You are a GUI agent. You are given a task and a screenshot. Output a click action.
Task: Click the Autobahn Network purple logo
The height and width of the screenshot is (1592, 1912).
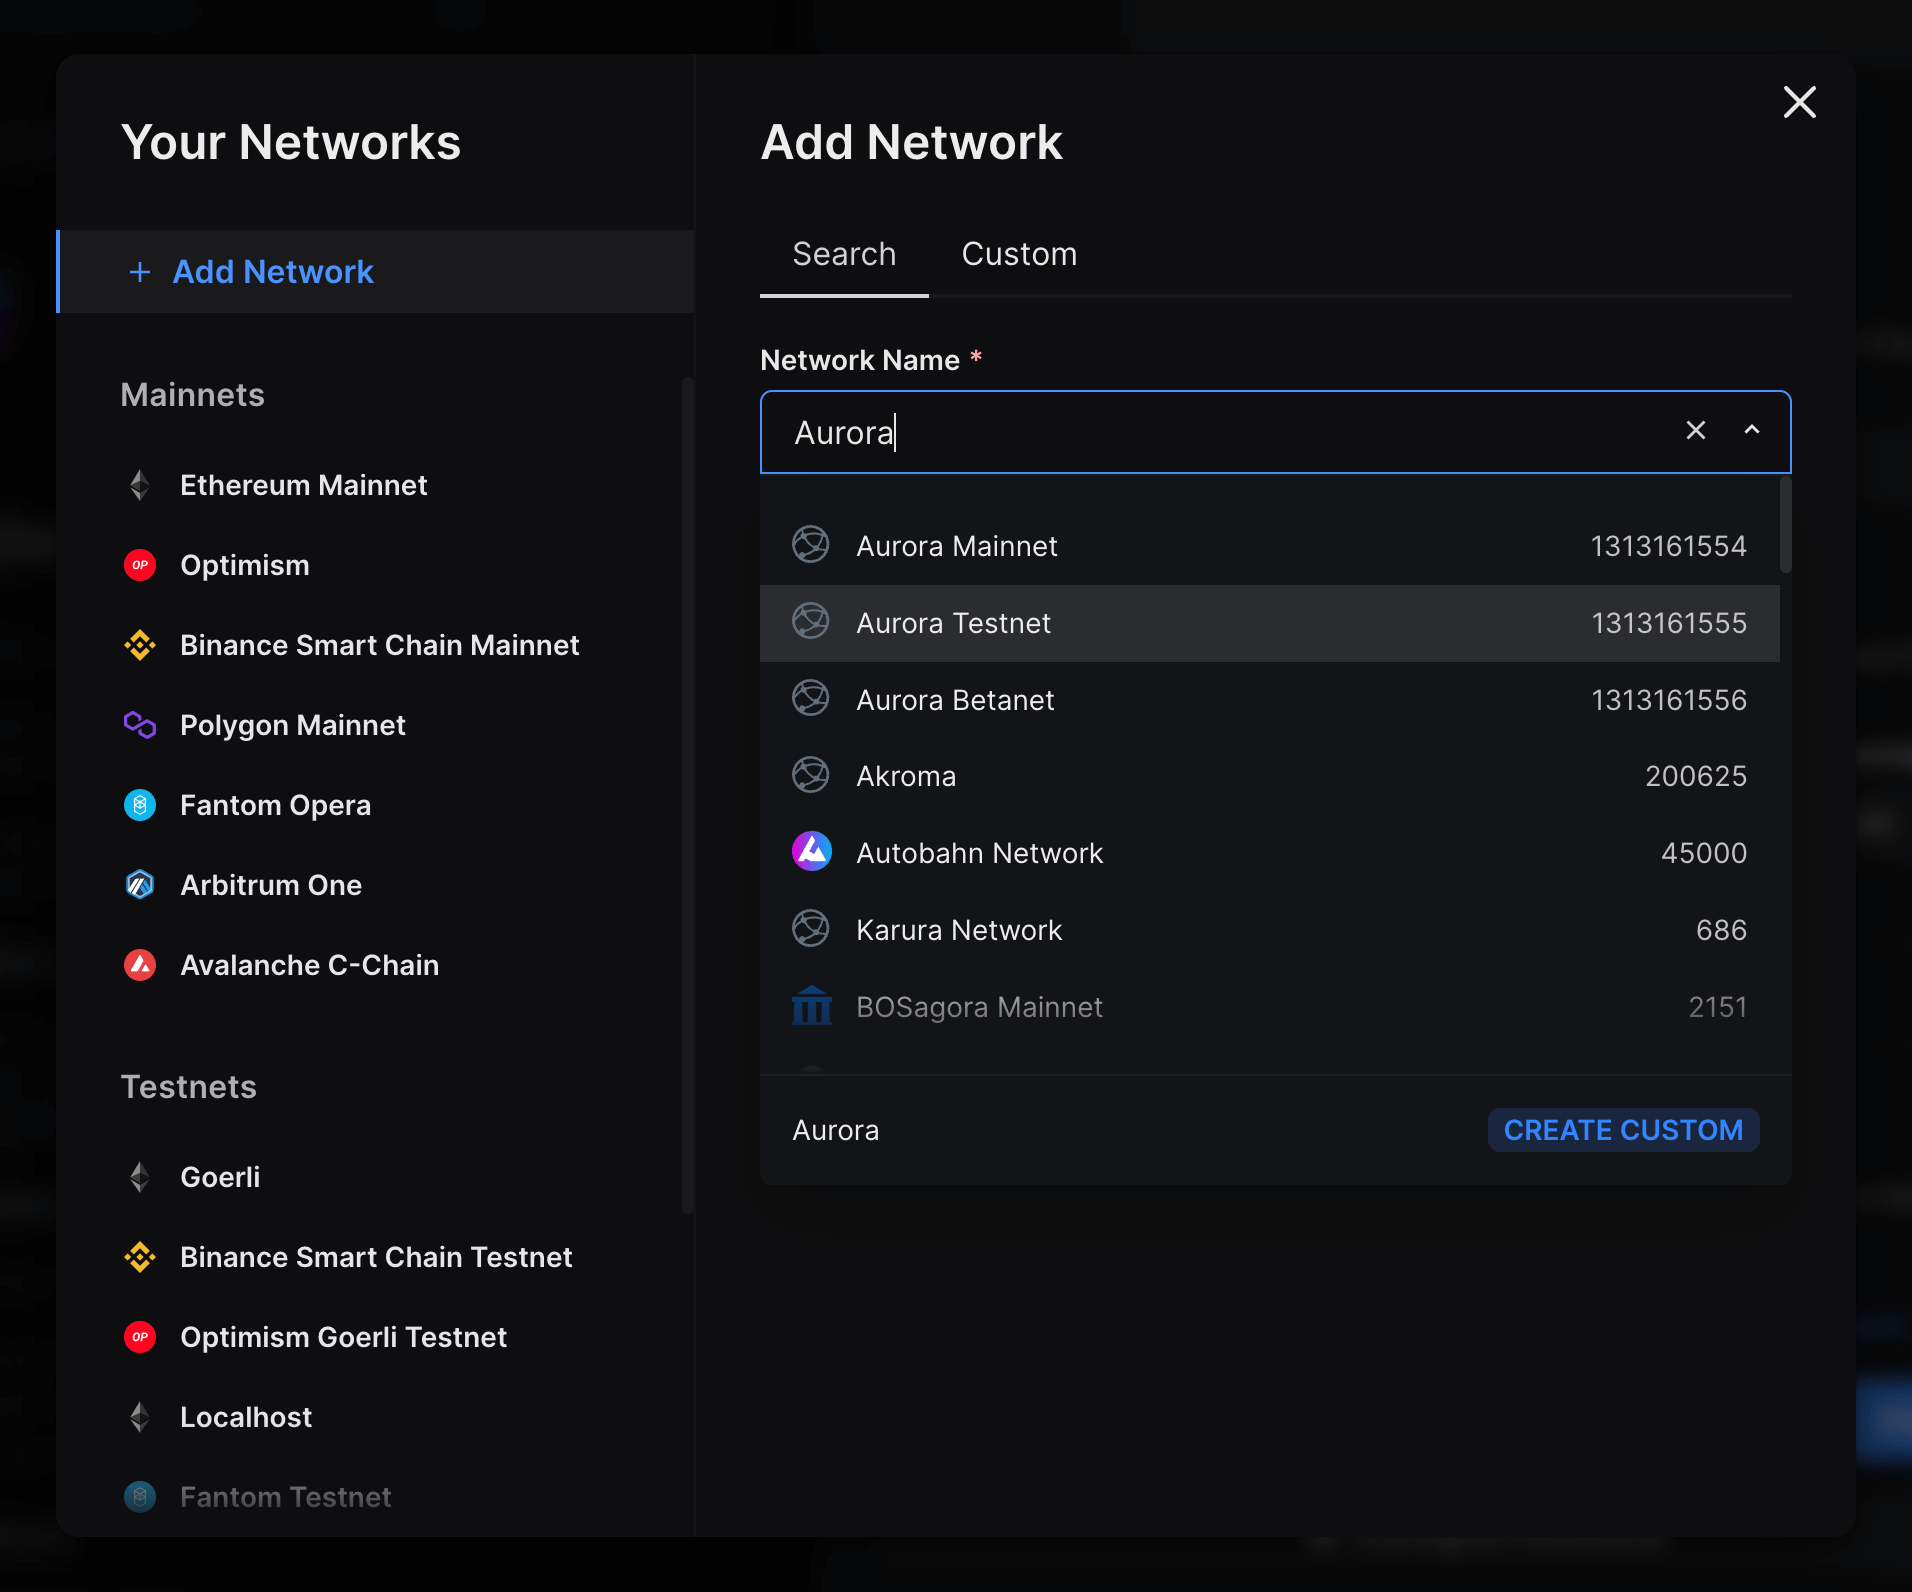pyautogui.click(x=811, y=852)
